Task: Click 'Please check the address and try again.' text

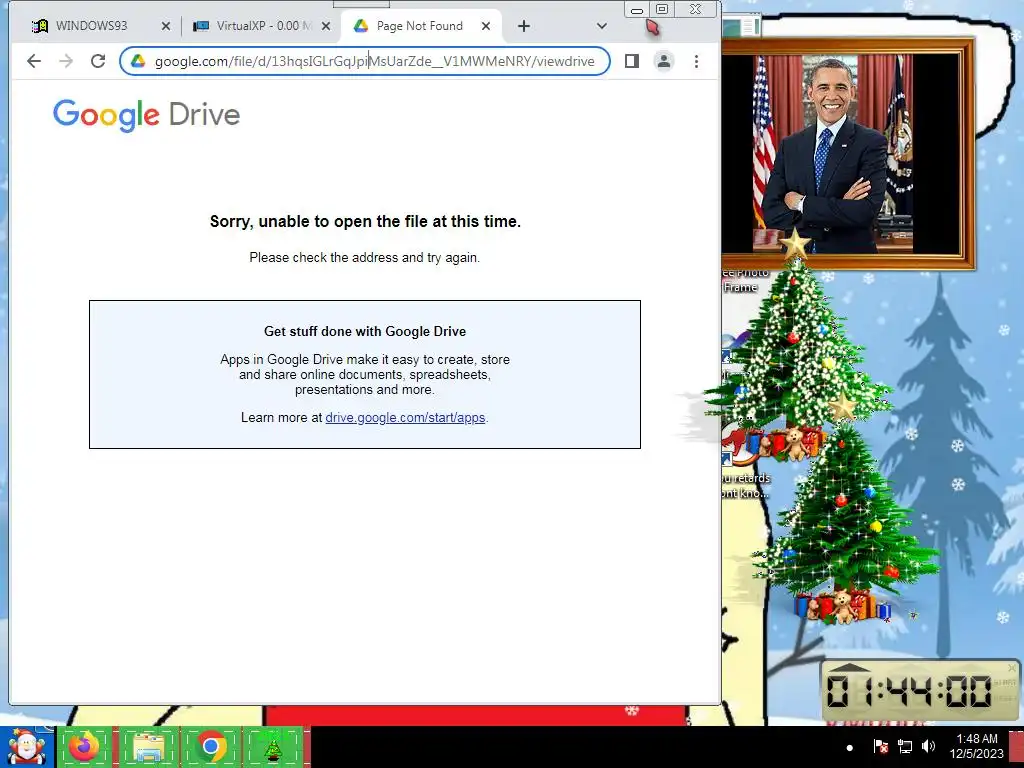Action: pyautogui.click(x=364, y=258)
